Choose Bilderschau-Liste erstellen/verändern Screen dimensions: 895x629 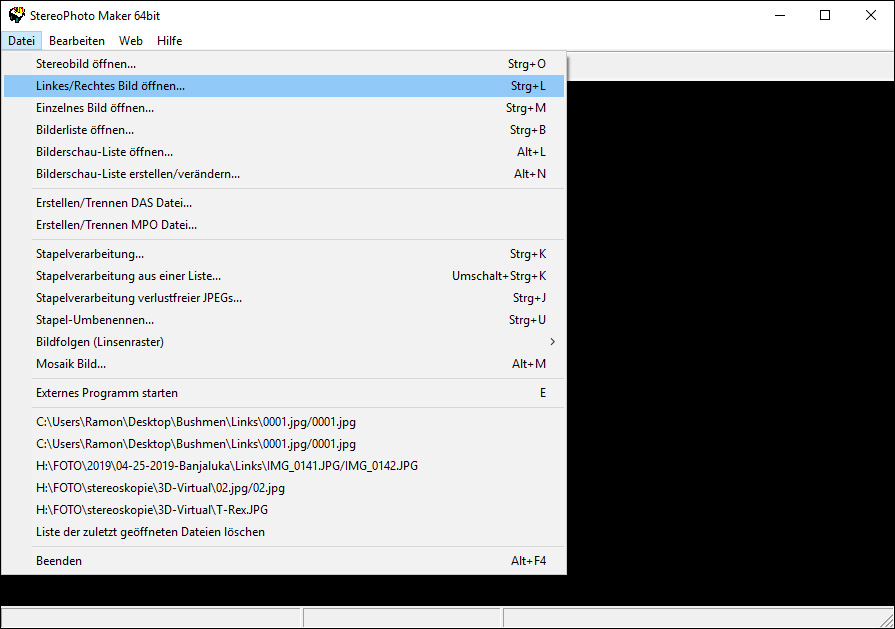[284, 174]
